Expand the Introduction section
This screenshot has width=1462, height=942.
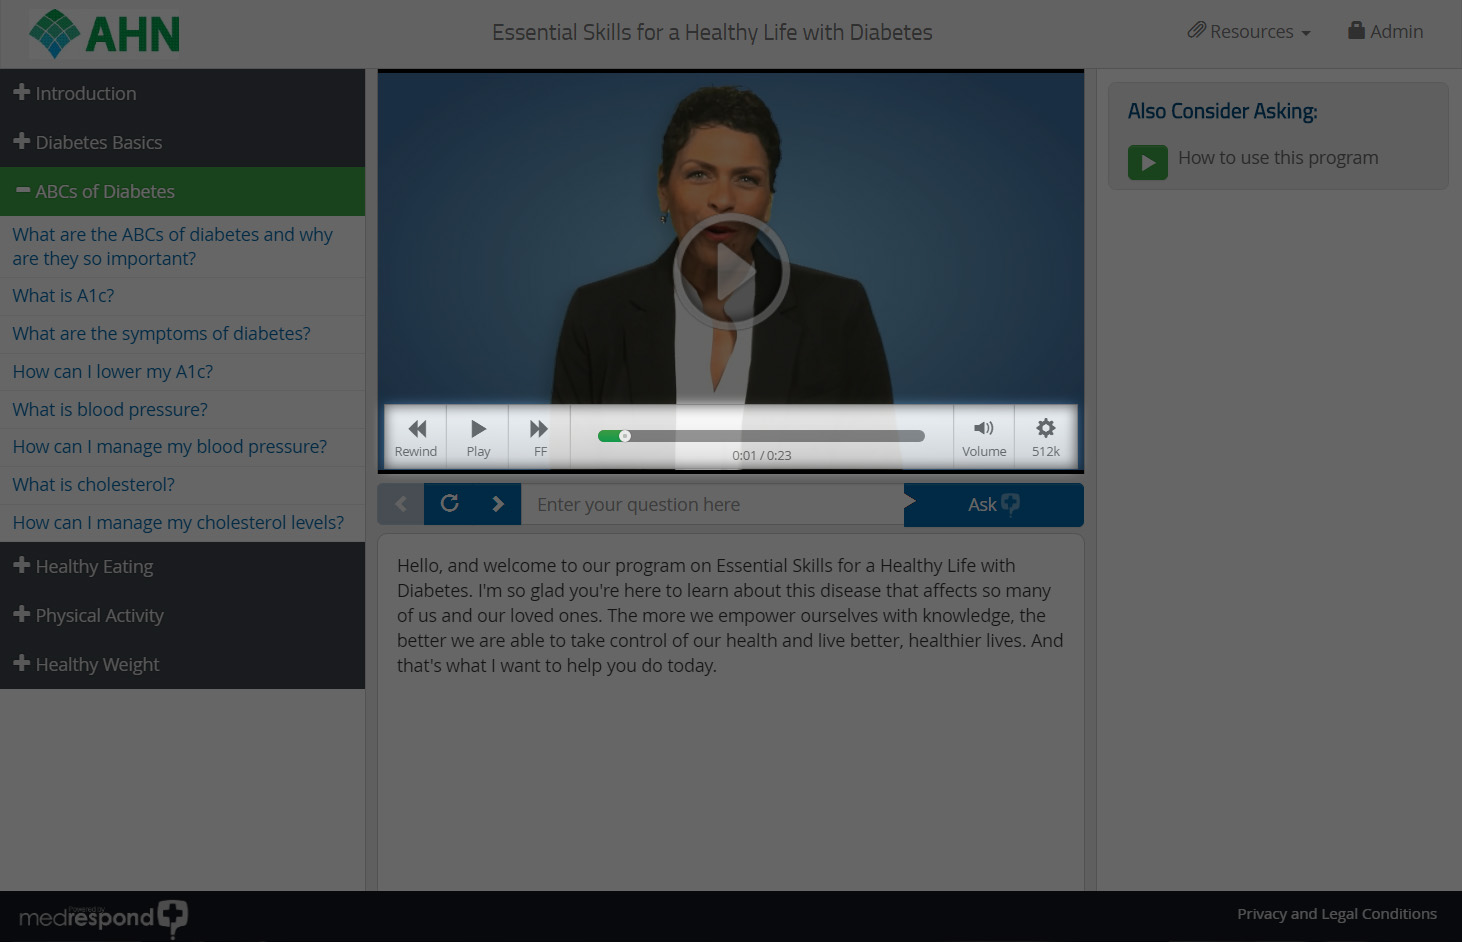(x=85, y=93)
